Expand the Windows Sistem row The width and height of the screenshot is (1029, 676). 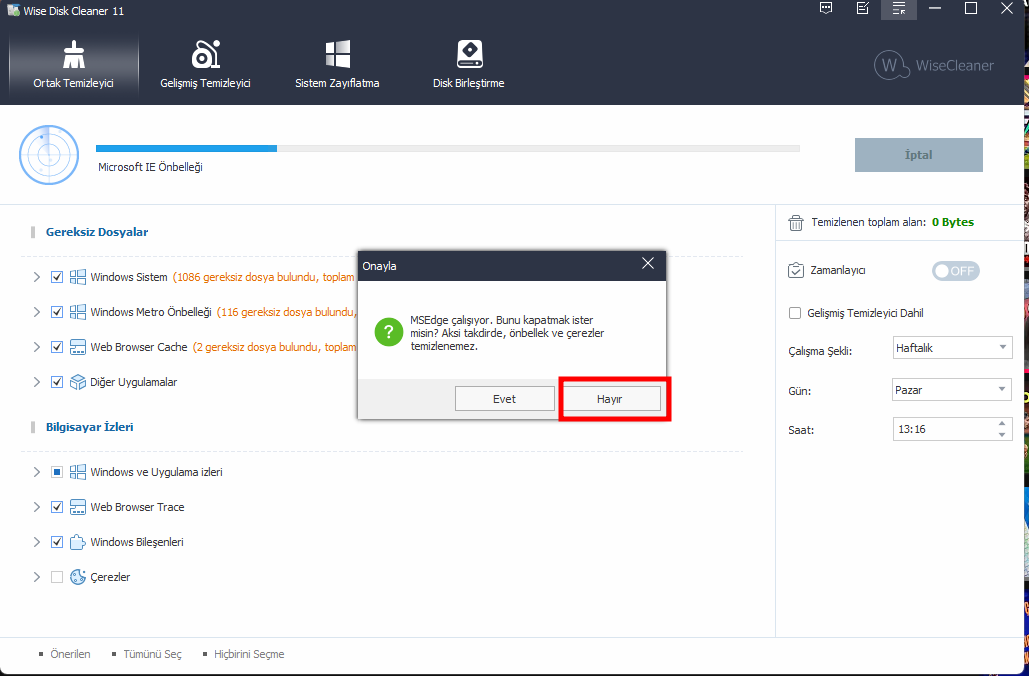[37, 277]
